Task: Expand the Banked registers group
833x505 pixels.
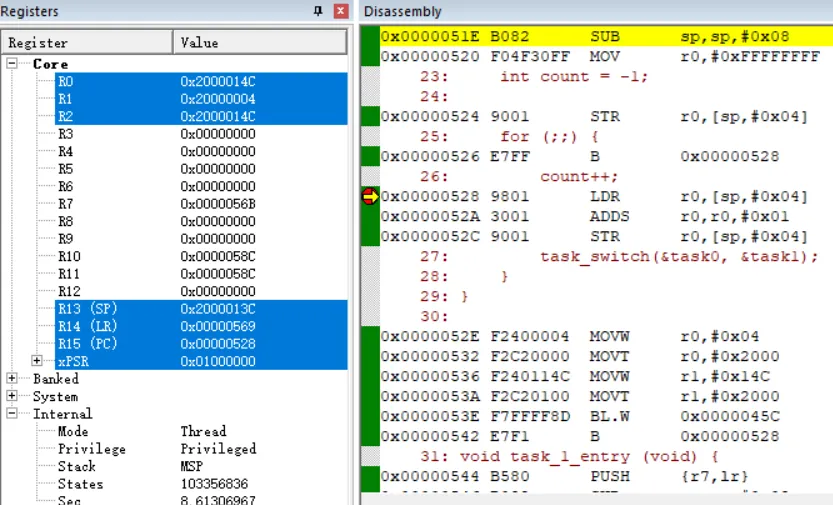Action: pos(13,379)
